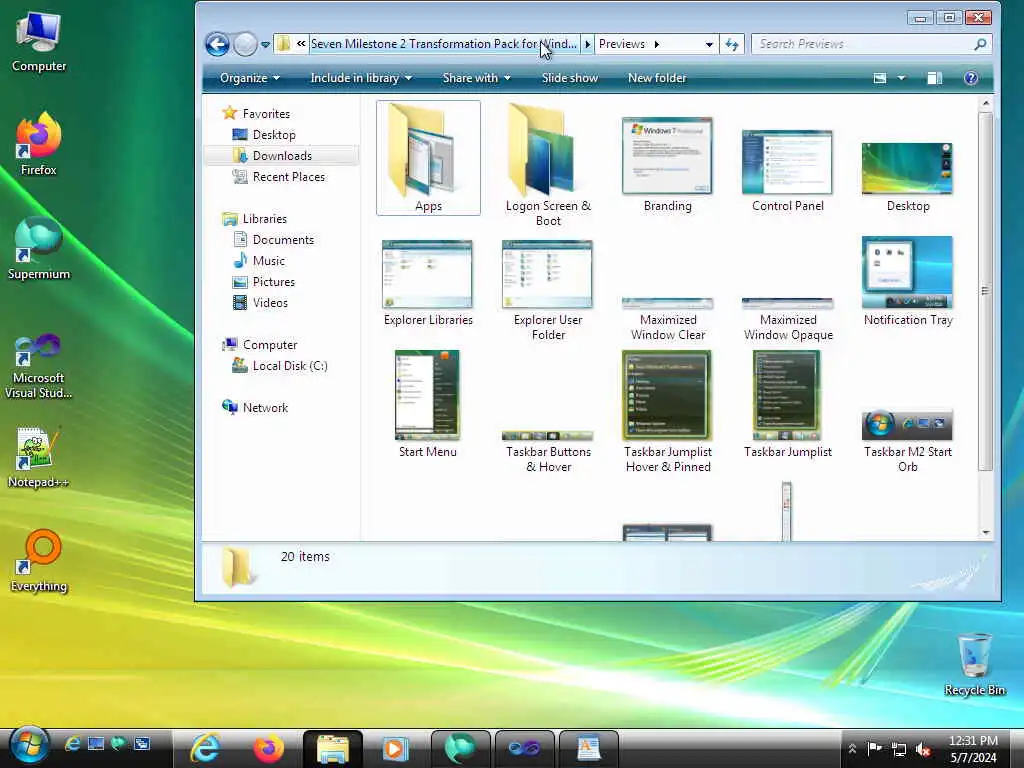Click the muted volume tray icon
The image size is (1024, 768).
923,749
